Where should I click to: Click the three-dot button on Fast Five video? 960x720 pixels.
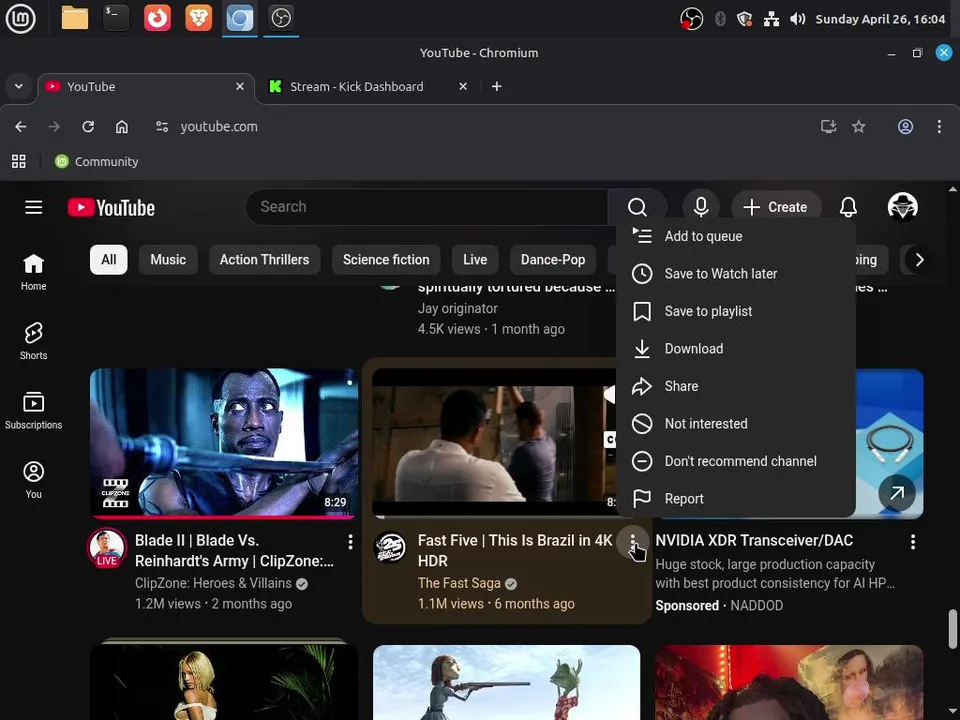(632, 541)
